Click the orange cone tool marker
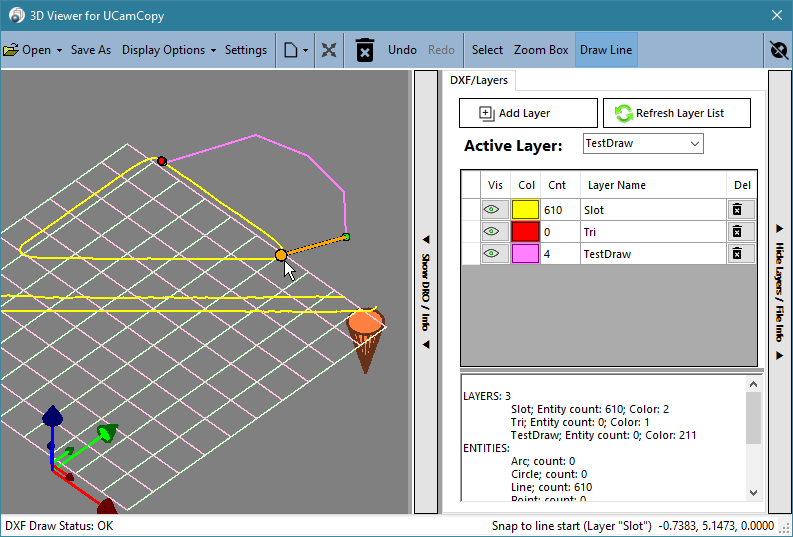This screenshot has width=793, height=537. coord(366,339)
